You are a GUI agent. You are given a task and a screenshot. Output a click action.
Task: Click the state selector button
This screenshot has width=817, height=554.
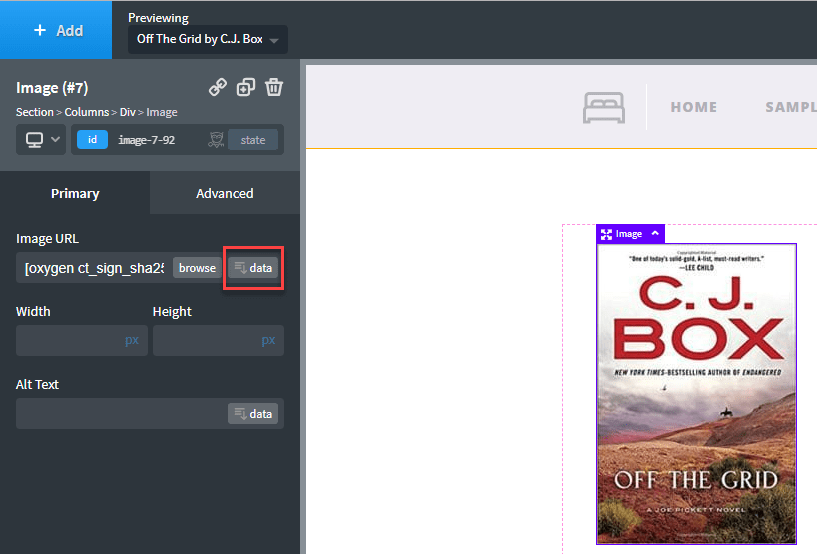(x=253, y=140)
